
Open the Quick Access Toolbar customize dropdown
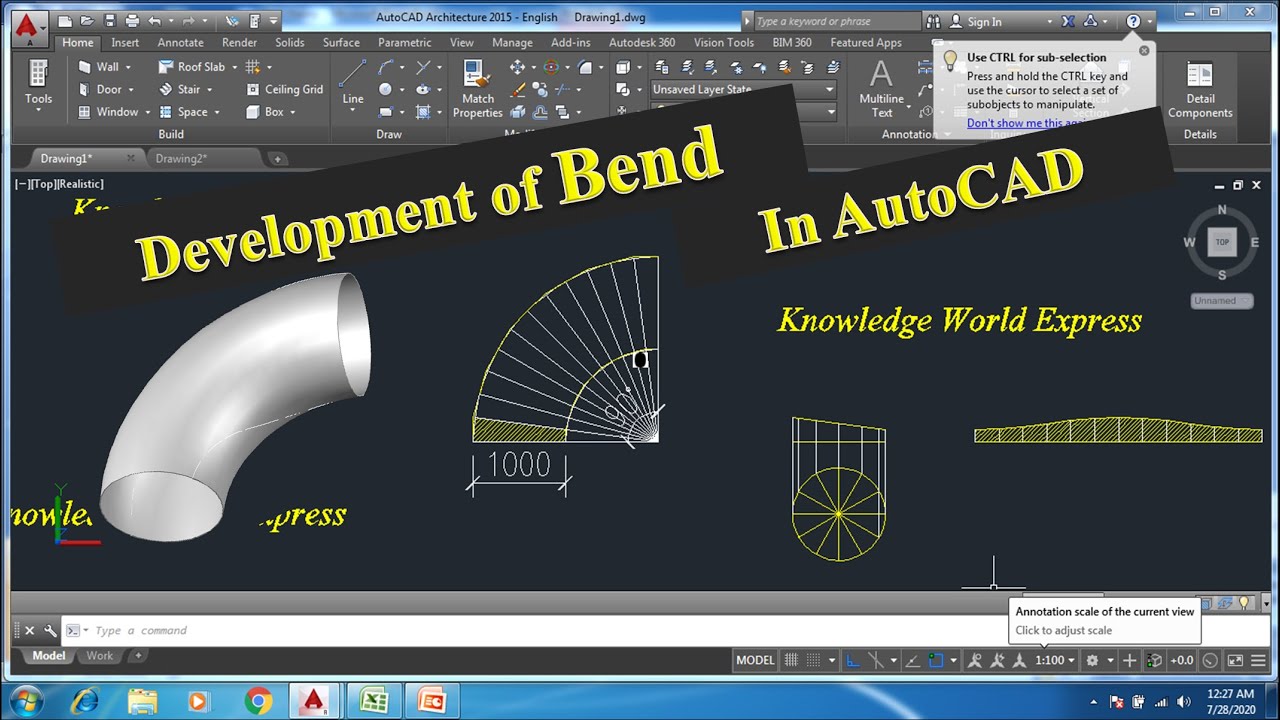(x=274, y=20)
